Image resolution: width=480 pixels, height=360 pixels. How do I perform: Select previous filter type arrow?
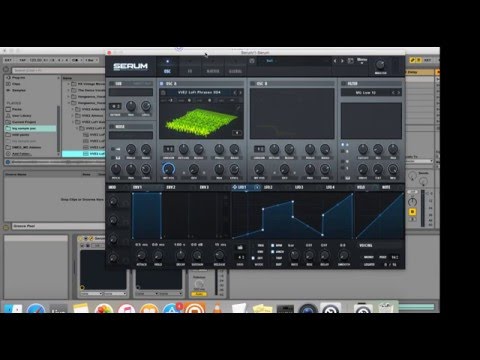point(393,92)
